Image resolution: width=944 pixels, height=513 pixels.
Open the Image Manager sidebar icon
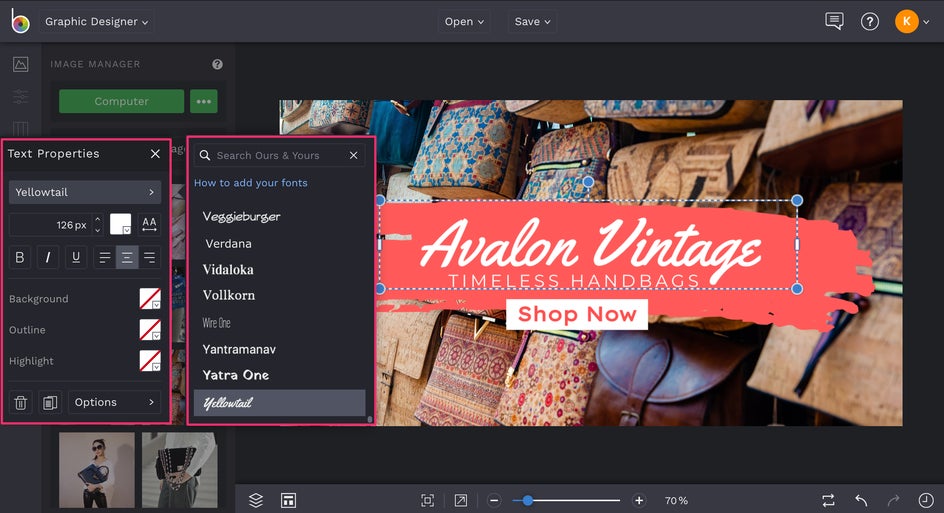click(x=20, y=64)
